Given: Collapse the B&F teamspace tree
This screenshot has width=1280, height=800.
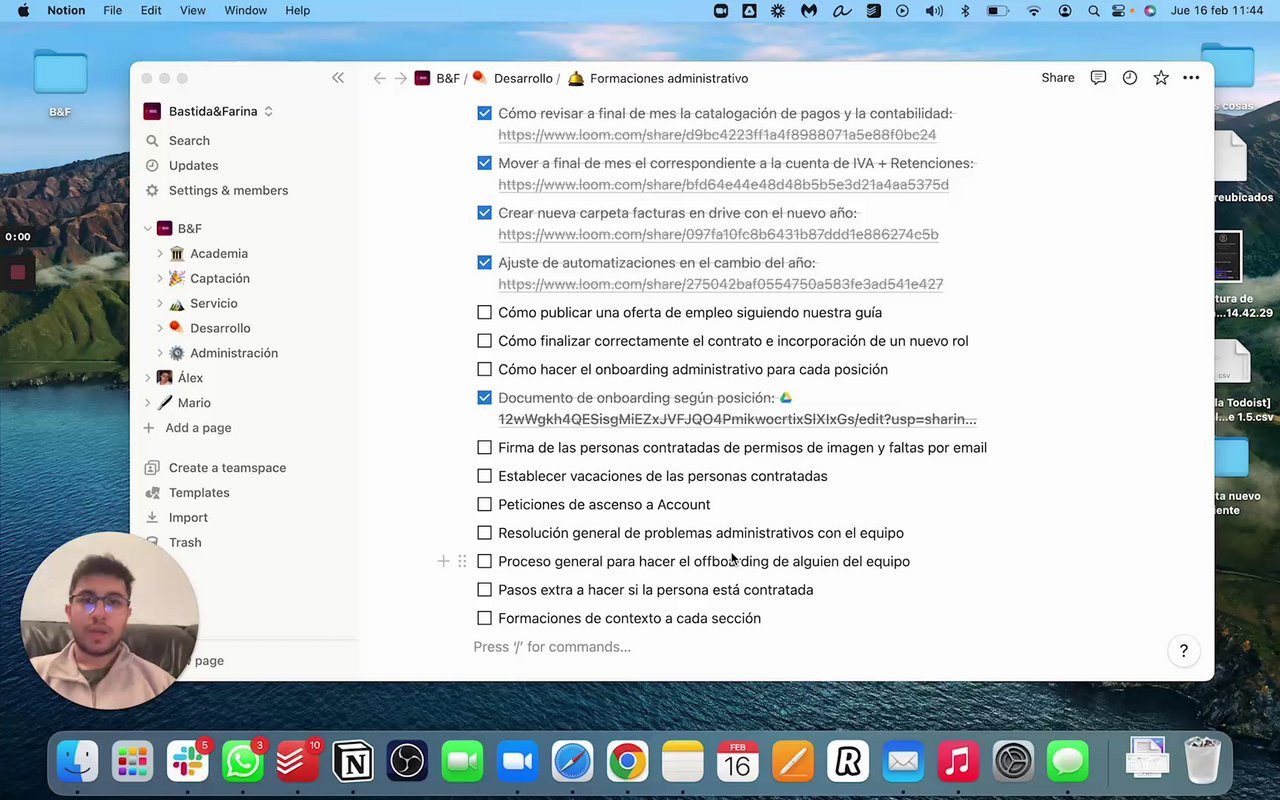Looking at the screenshot, I should 148,229.
